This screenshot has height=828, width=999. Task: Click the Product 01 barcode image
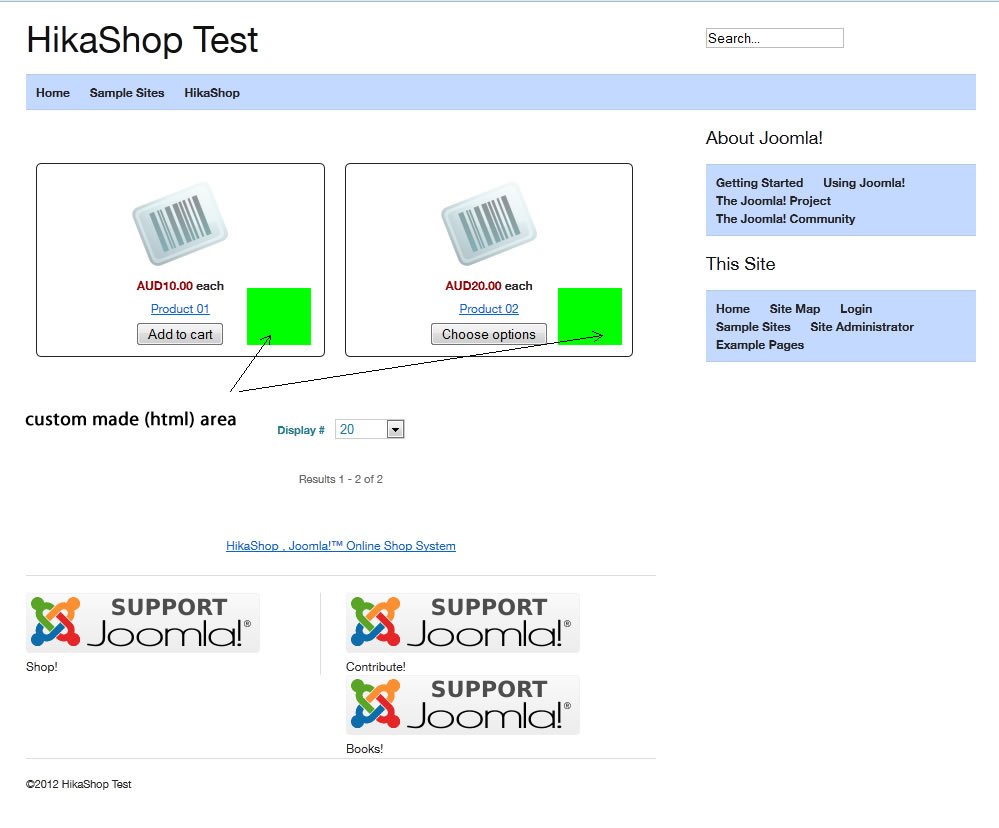coord(180,224)
